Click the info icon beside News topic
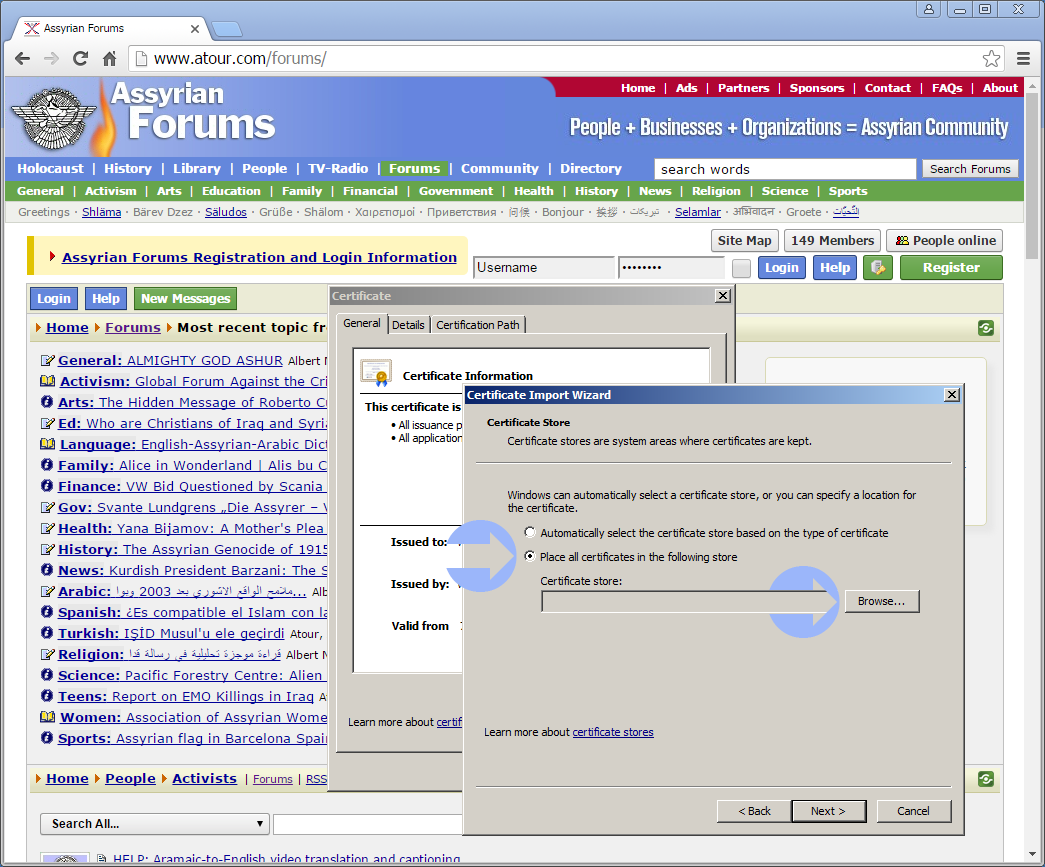 tap(47, 570)
